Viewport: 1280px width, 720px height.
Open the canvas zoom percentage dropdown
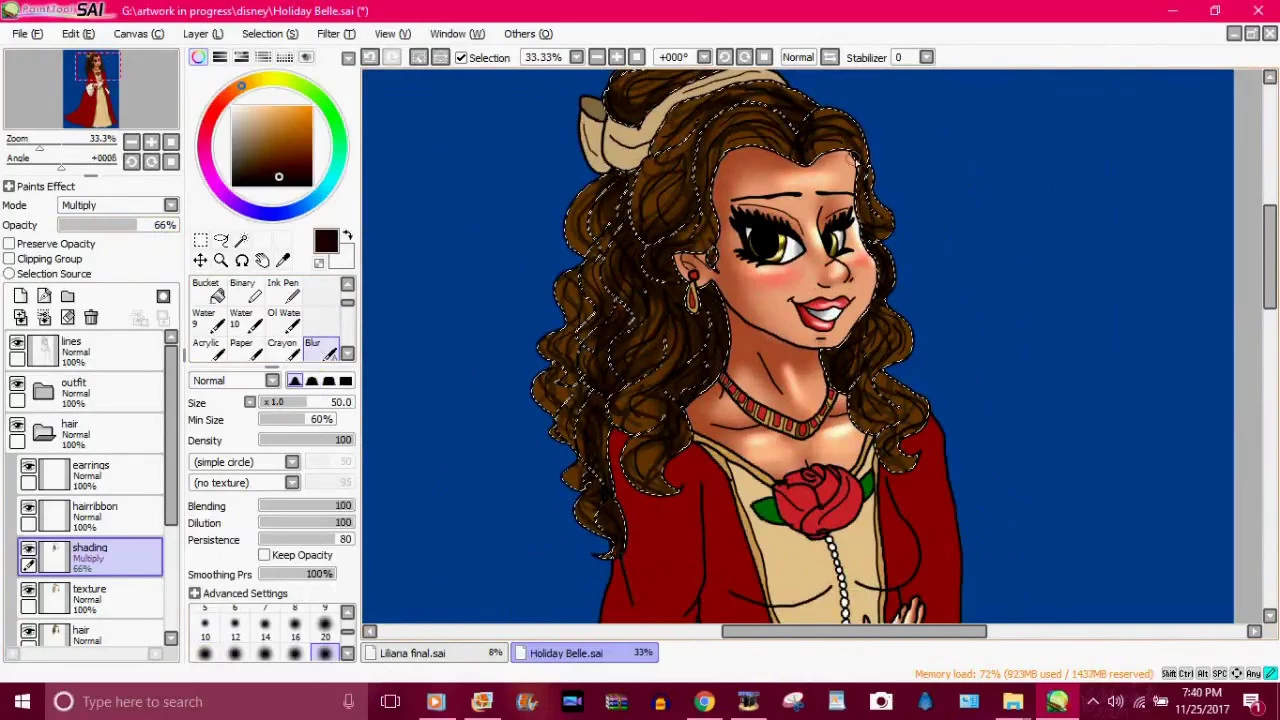tap(576, 57)
